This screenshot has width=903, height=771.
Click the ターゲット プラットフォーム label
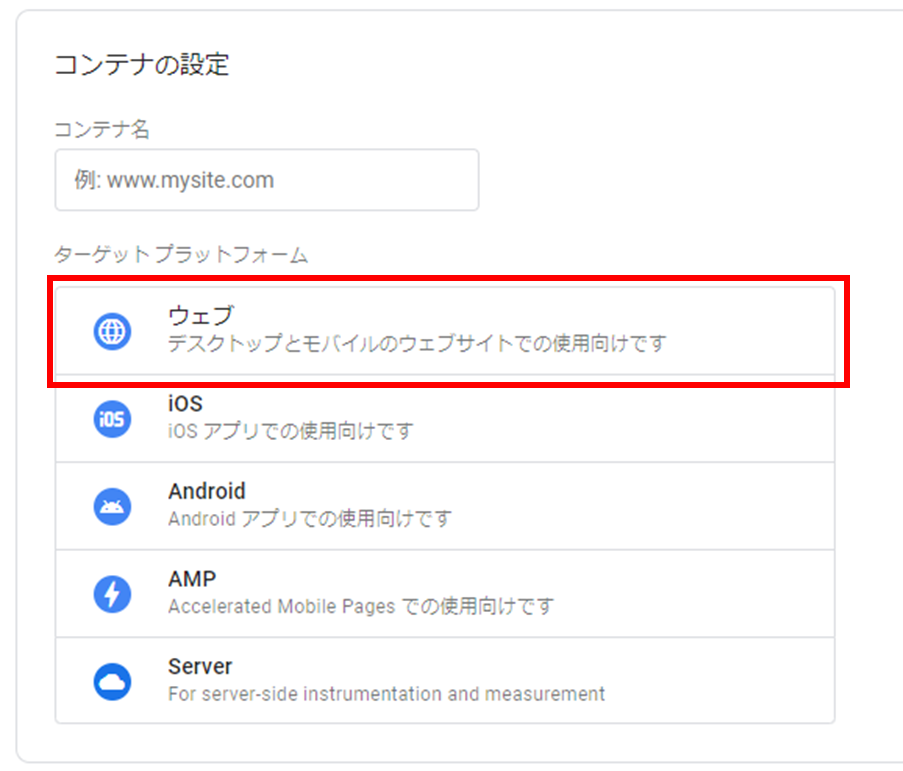[181, 254]
